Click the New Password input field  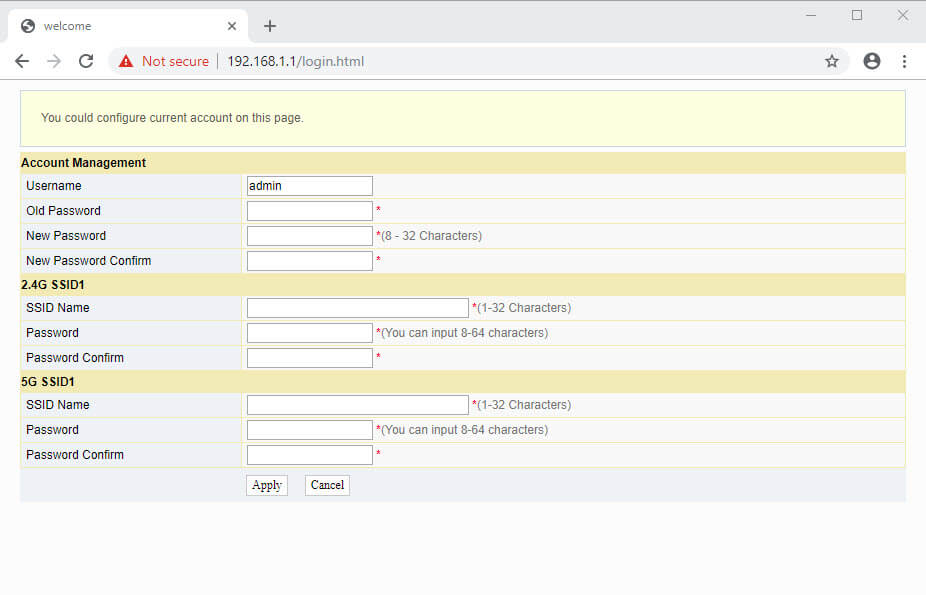(309, 236)
